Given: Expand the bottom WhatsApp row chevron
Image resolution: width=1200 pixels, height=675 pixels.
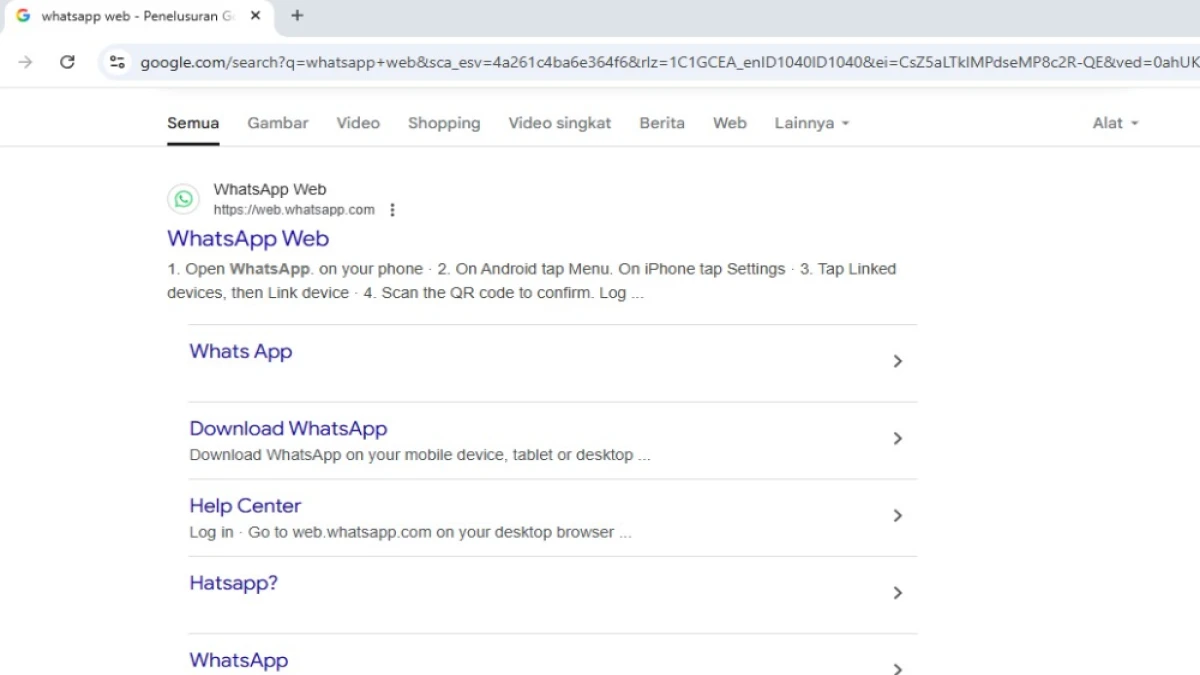Looking at the screenshot, I should (897, 669).
